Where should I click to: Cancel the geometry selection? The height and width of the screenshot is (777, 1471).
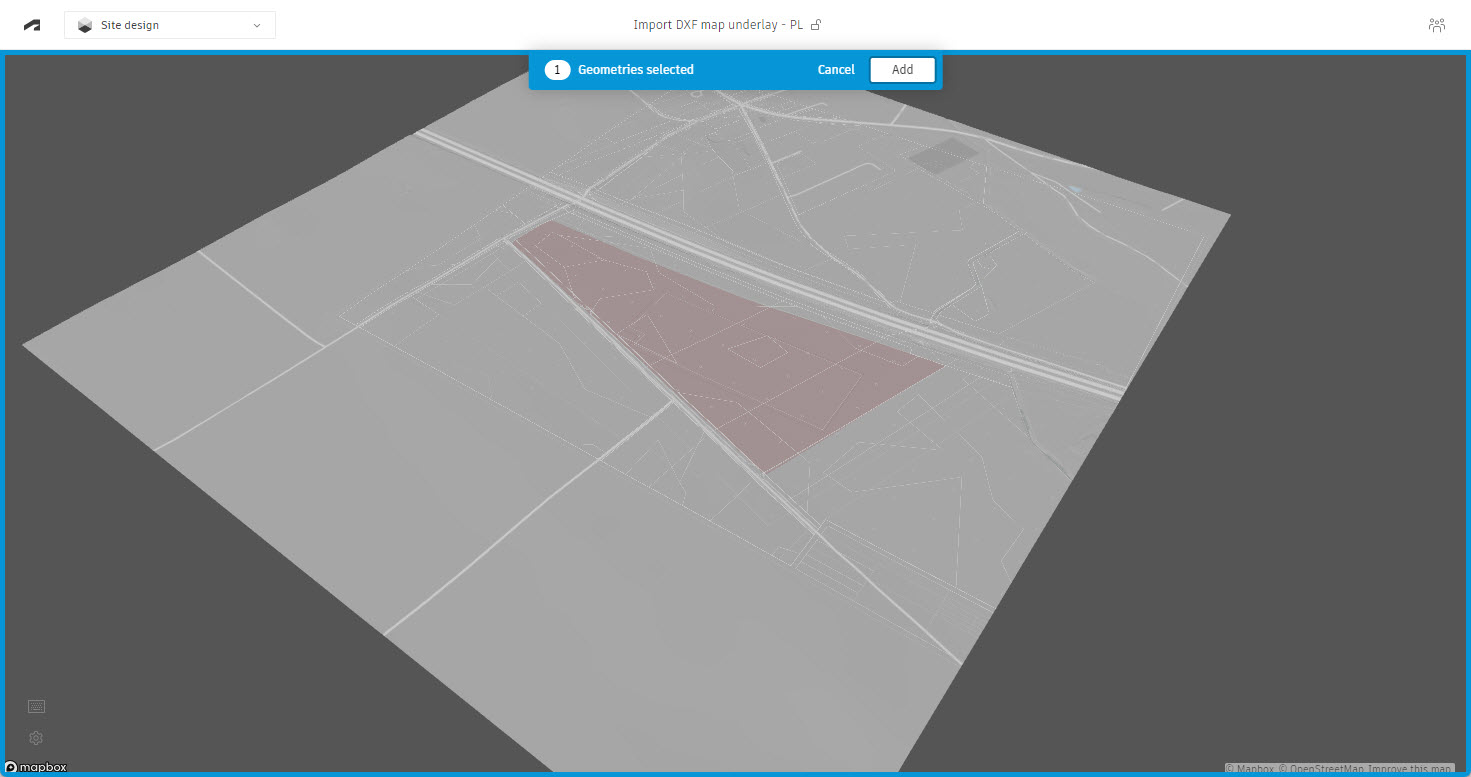(836, 70)
